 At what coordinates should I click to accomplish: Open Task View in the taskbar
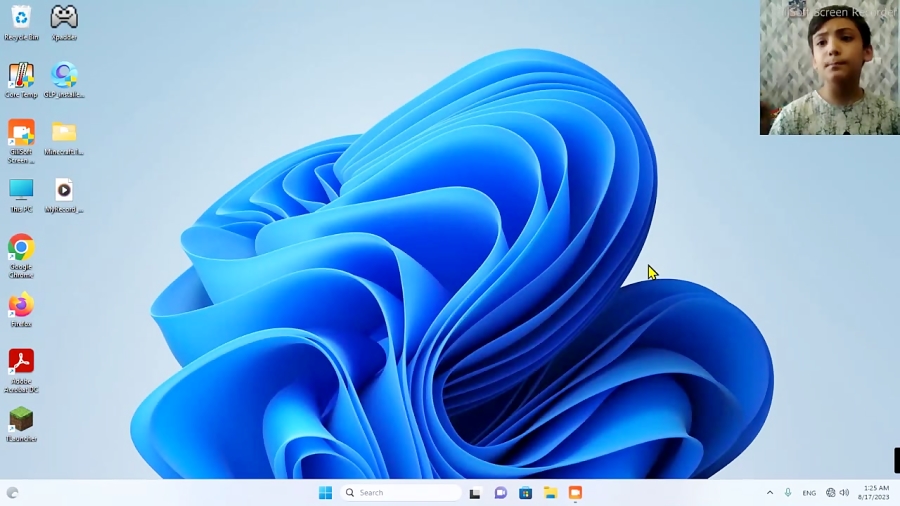pyautogui.click(x=475, y=493)
